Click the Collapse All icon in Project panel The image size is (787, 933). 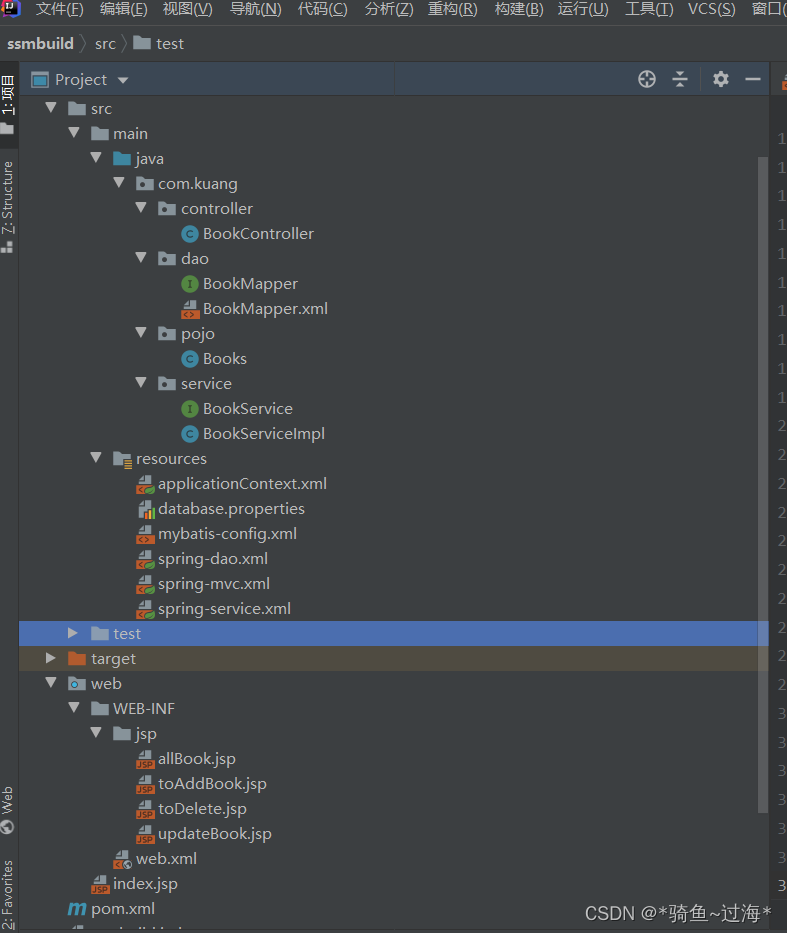coord(680,79)
